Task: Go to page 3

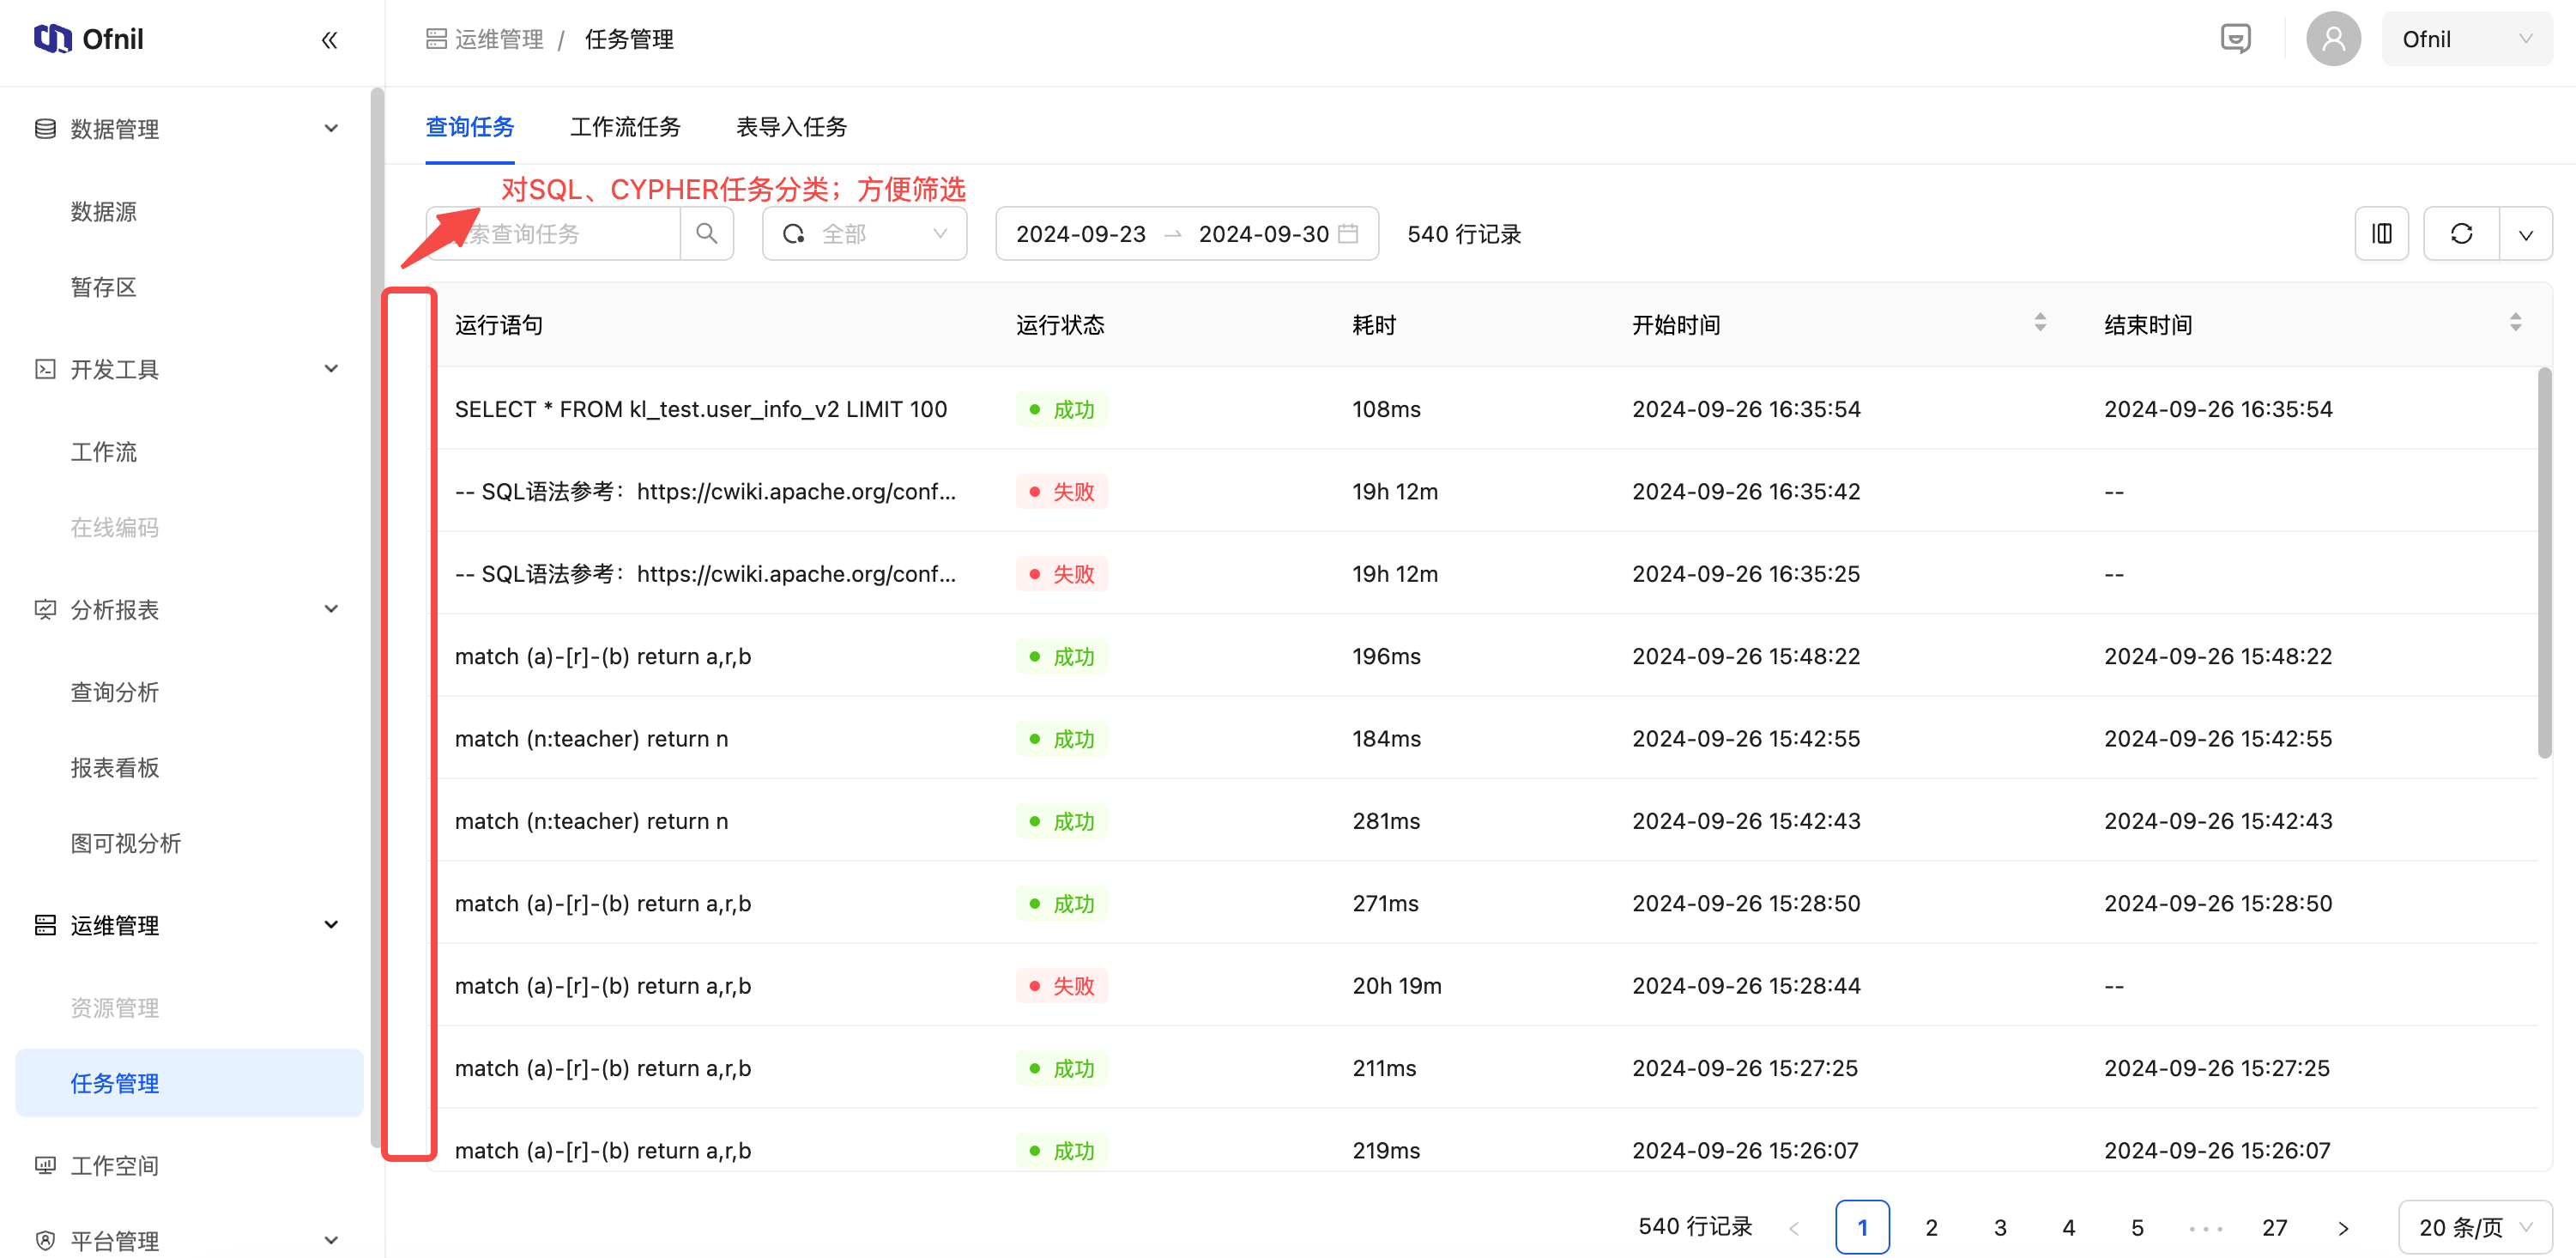Action: (x=2000, y=1227)
